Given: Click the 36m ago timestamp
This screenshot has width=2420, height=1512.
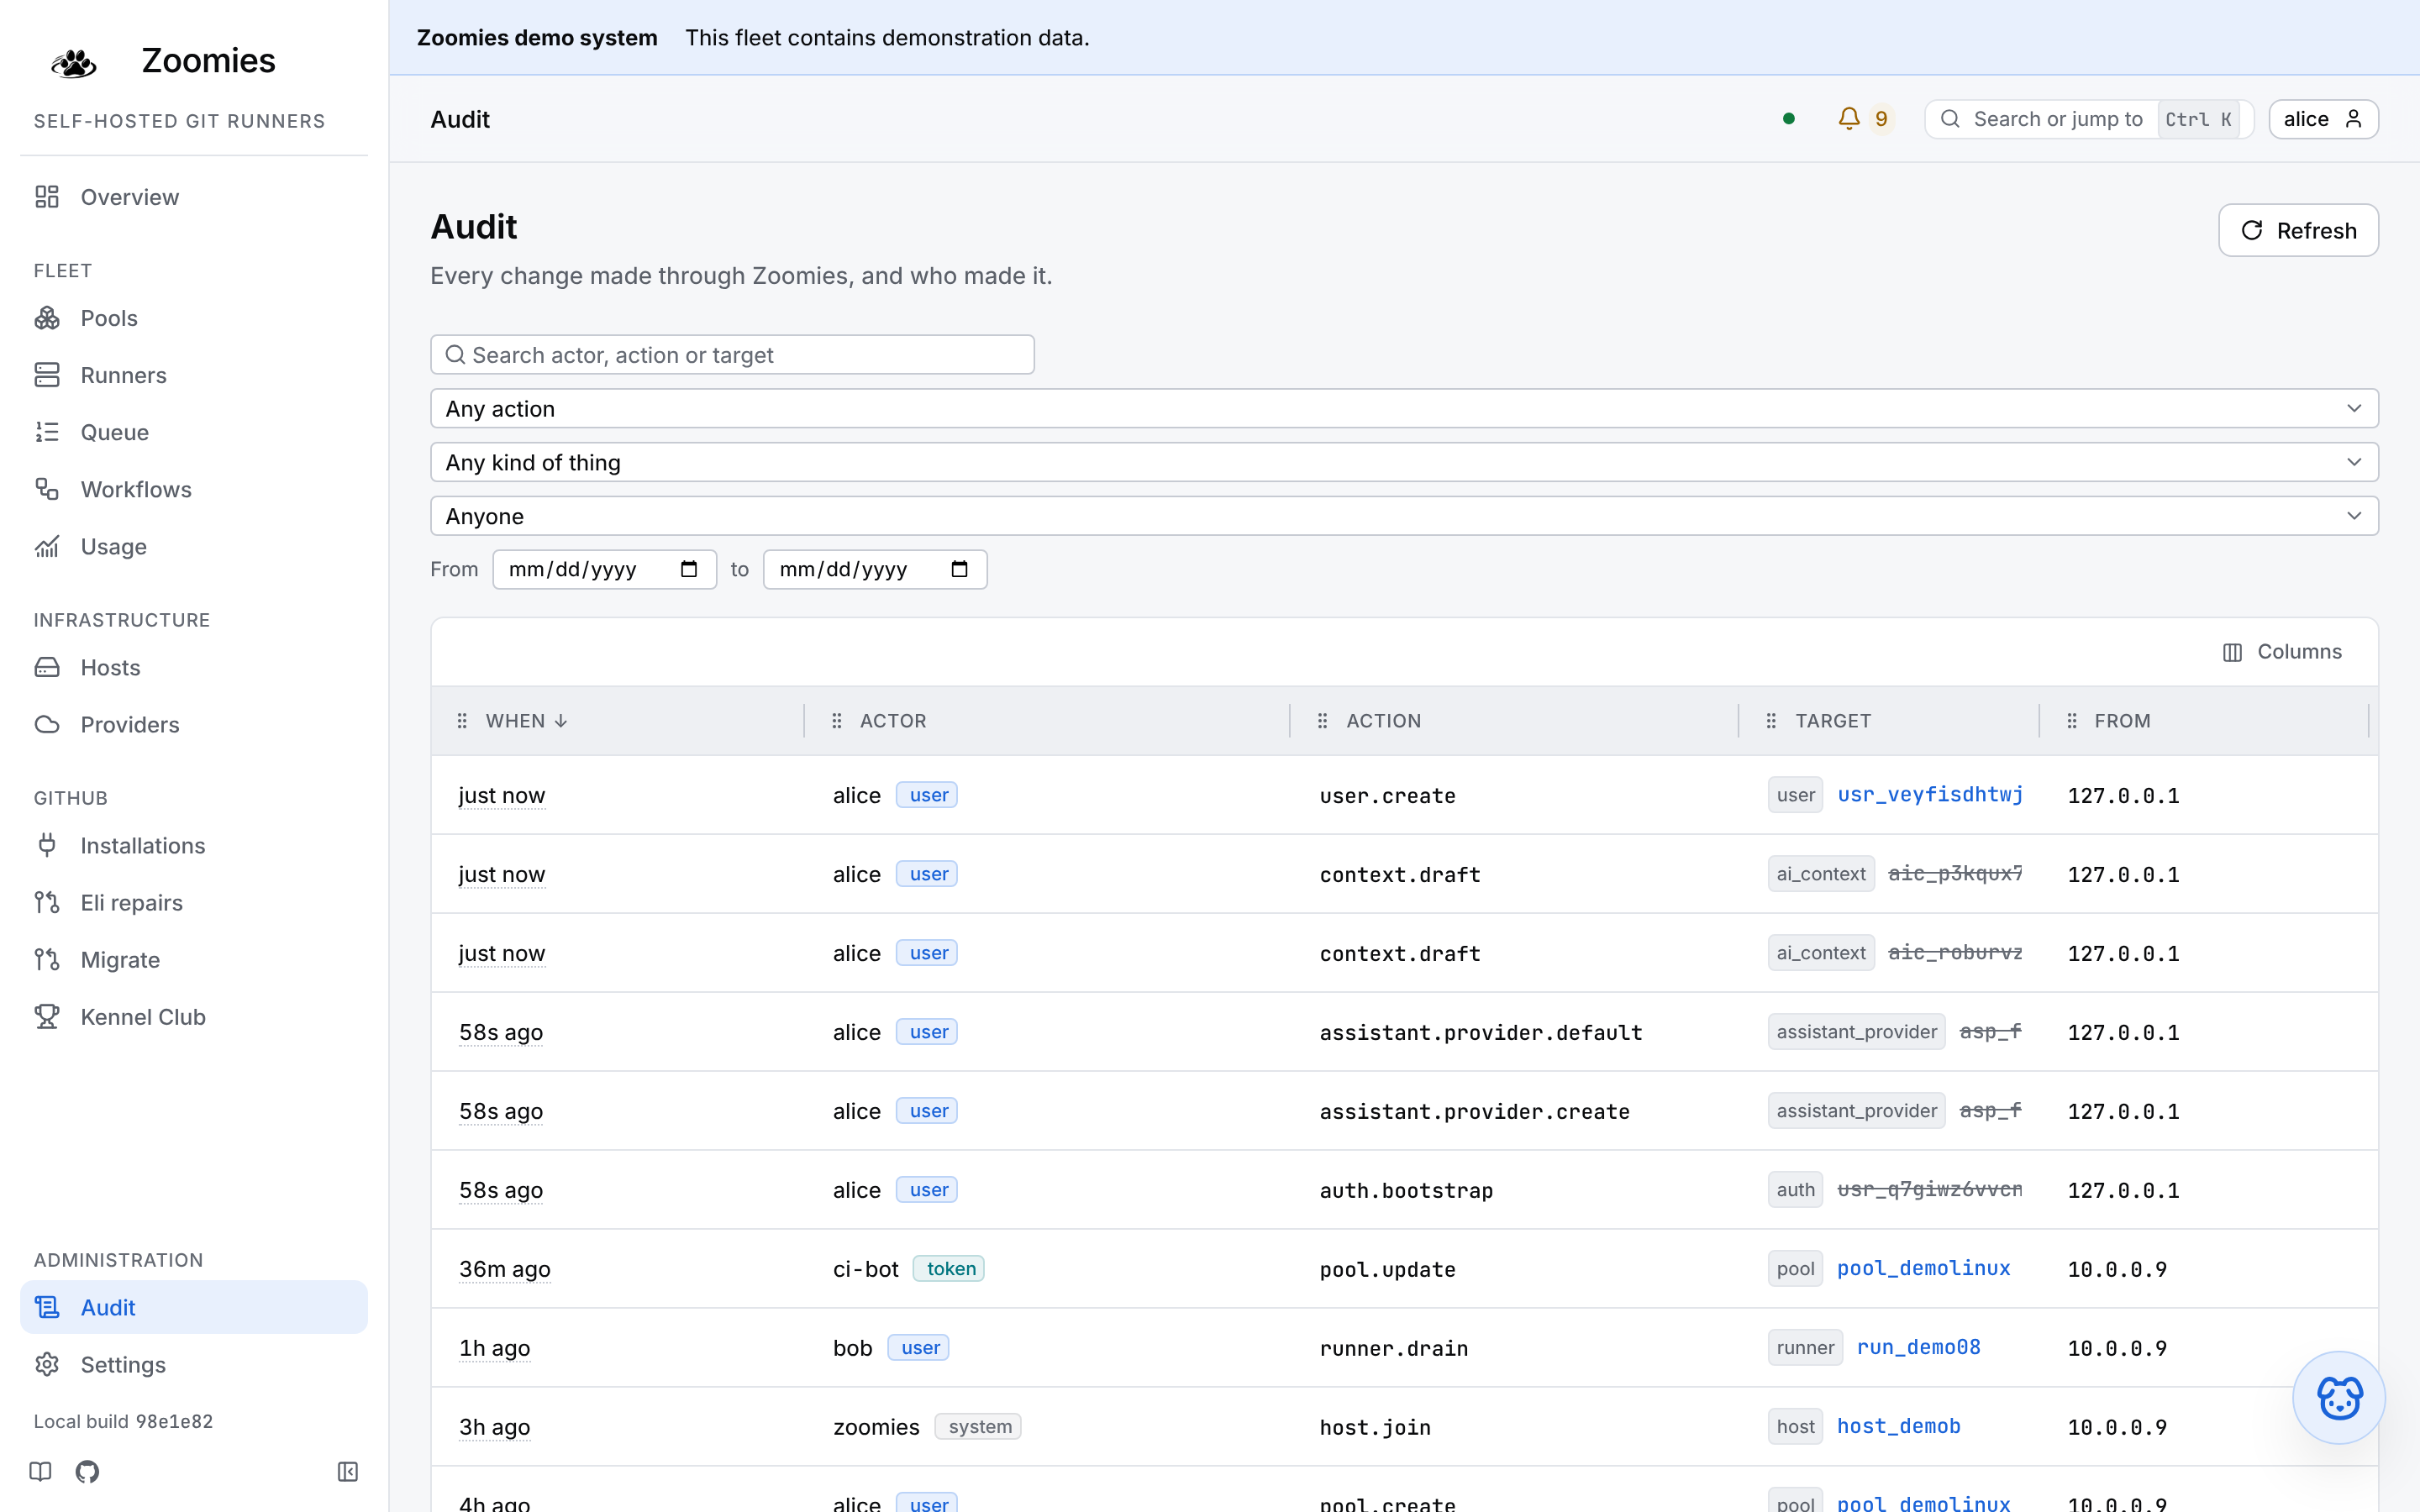Looking at the screenshot, I should pyautogui.click(x=504, y=1269).
